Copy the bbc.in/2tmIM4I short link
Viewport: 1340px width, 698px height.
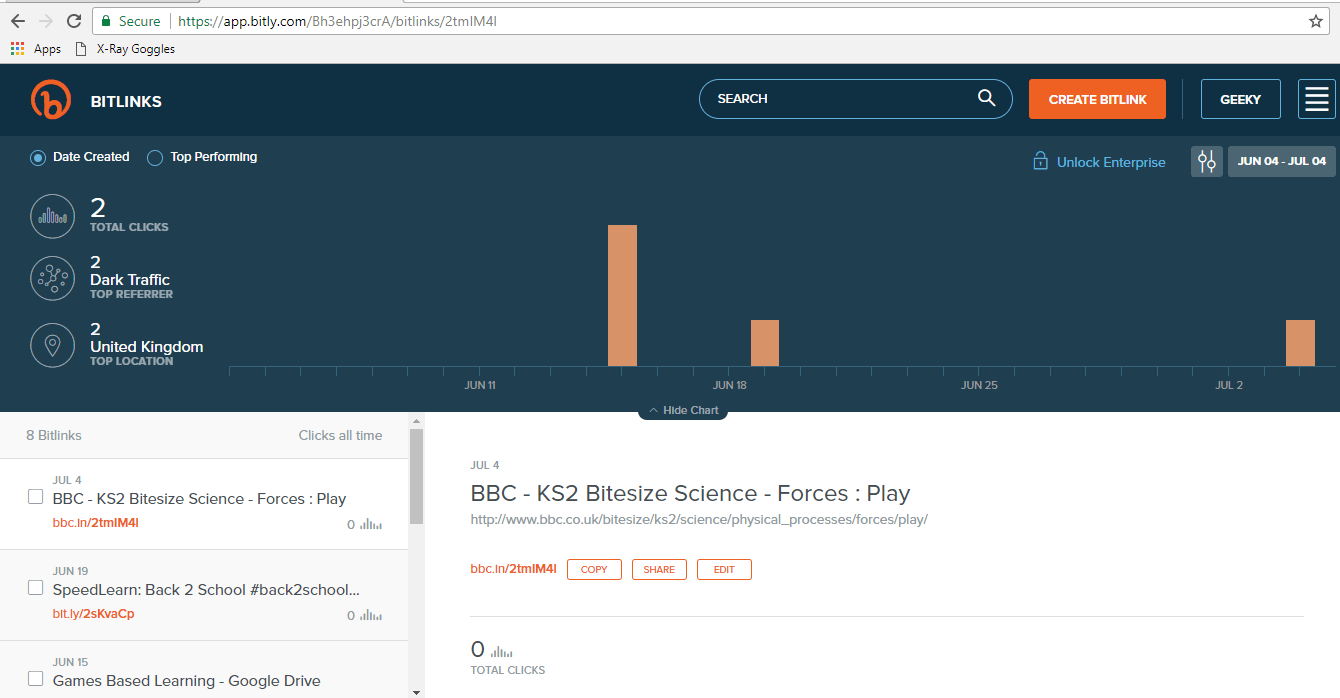tap(594, 569)
